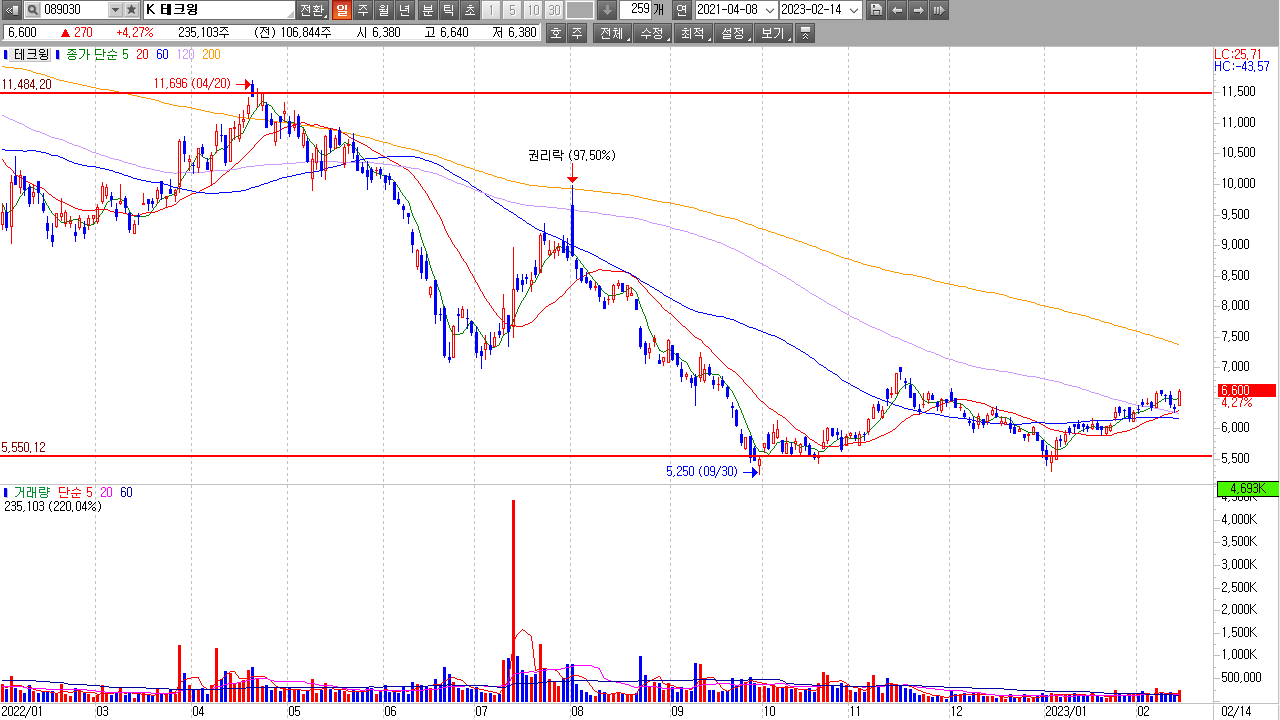Open the end date 2023-02-14 dropdown
1280x720 pixels.
point(853,10)
